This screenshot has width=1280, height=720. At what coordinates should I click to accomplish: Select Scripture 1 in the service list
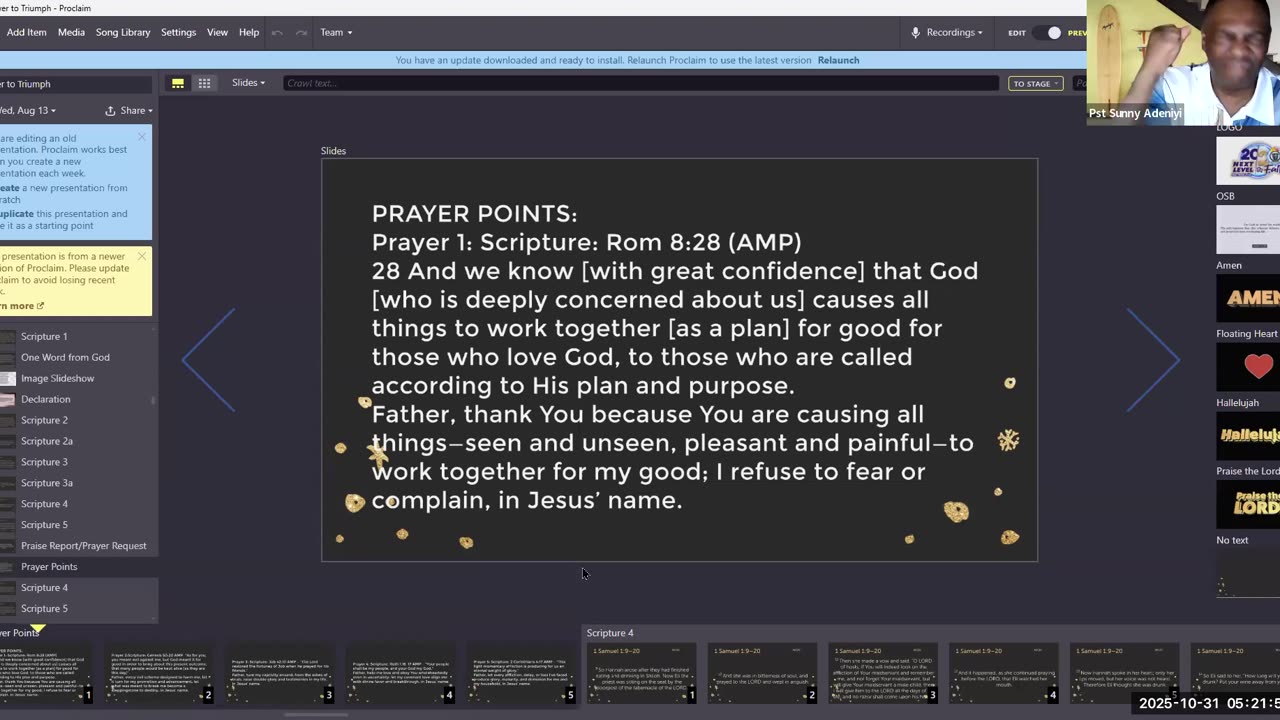(77, 336)
